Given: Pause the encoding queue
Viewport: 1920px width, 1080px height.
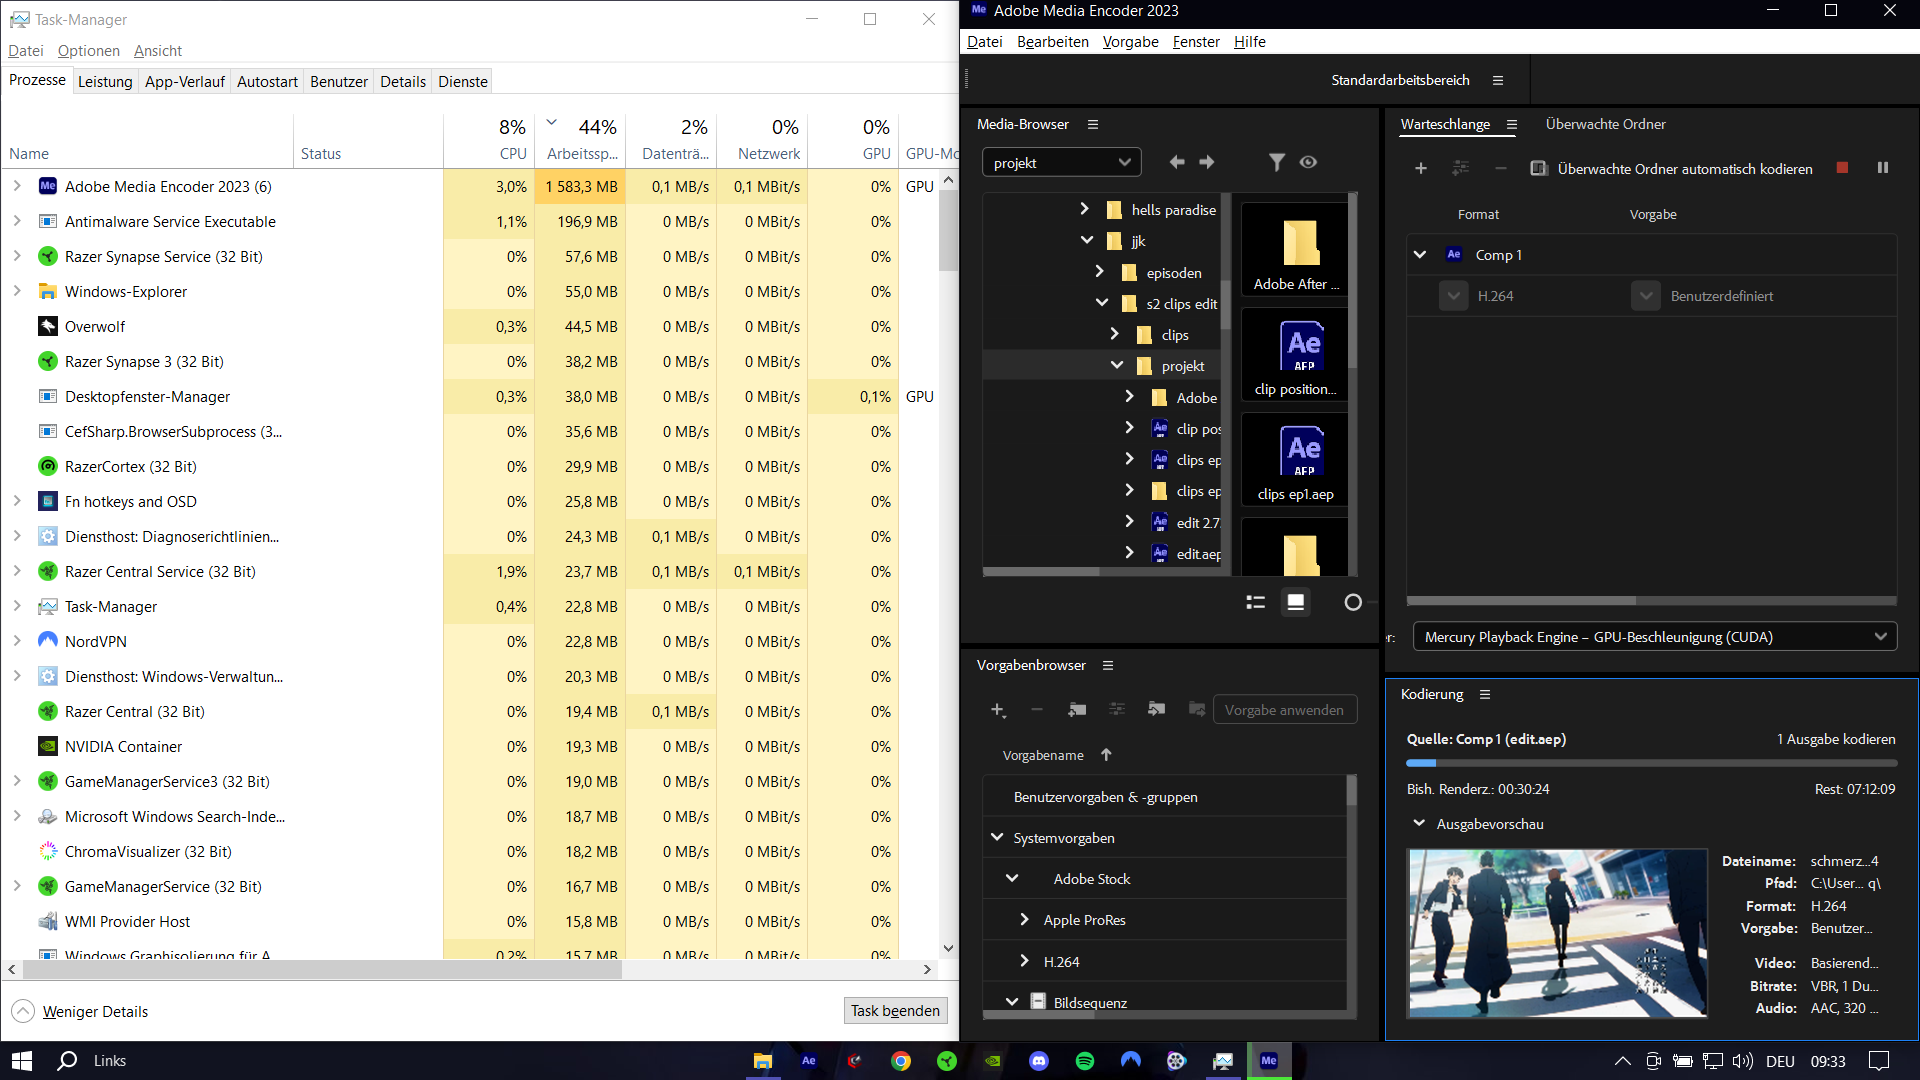Looking at the screenshot, I should 1883,168.
